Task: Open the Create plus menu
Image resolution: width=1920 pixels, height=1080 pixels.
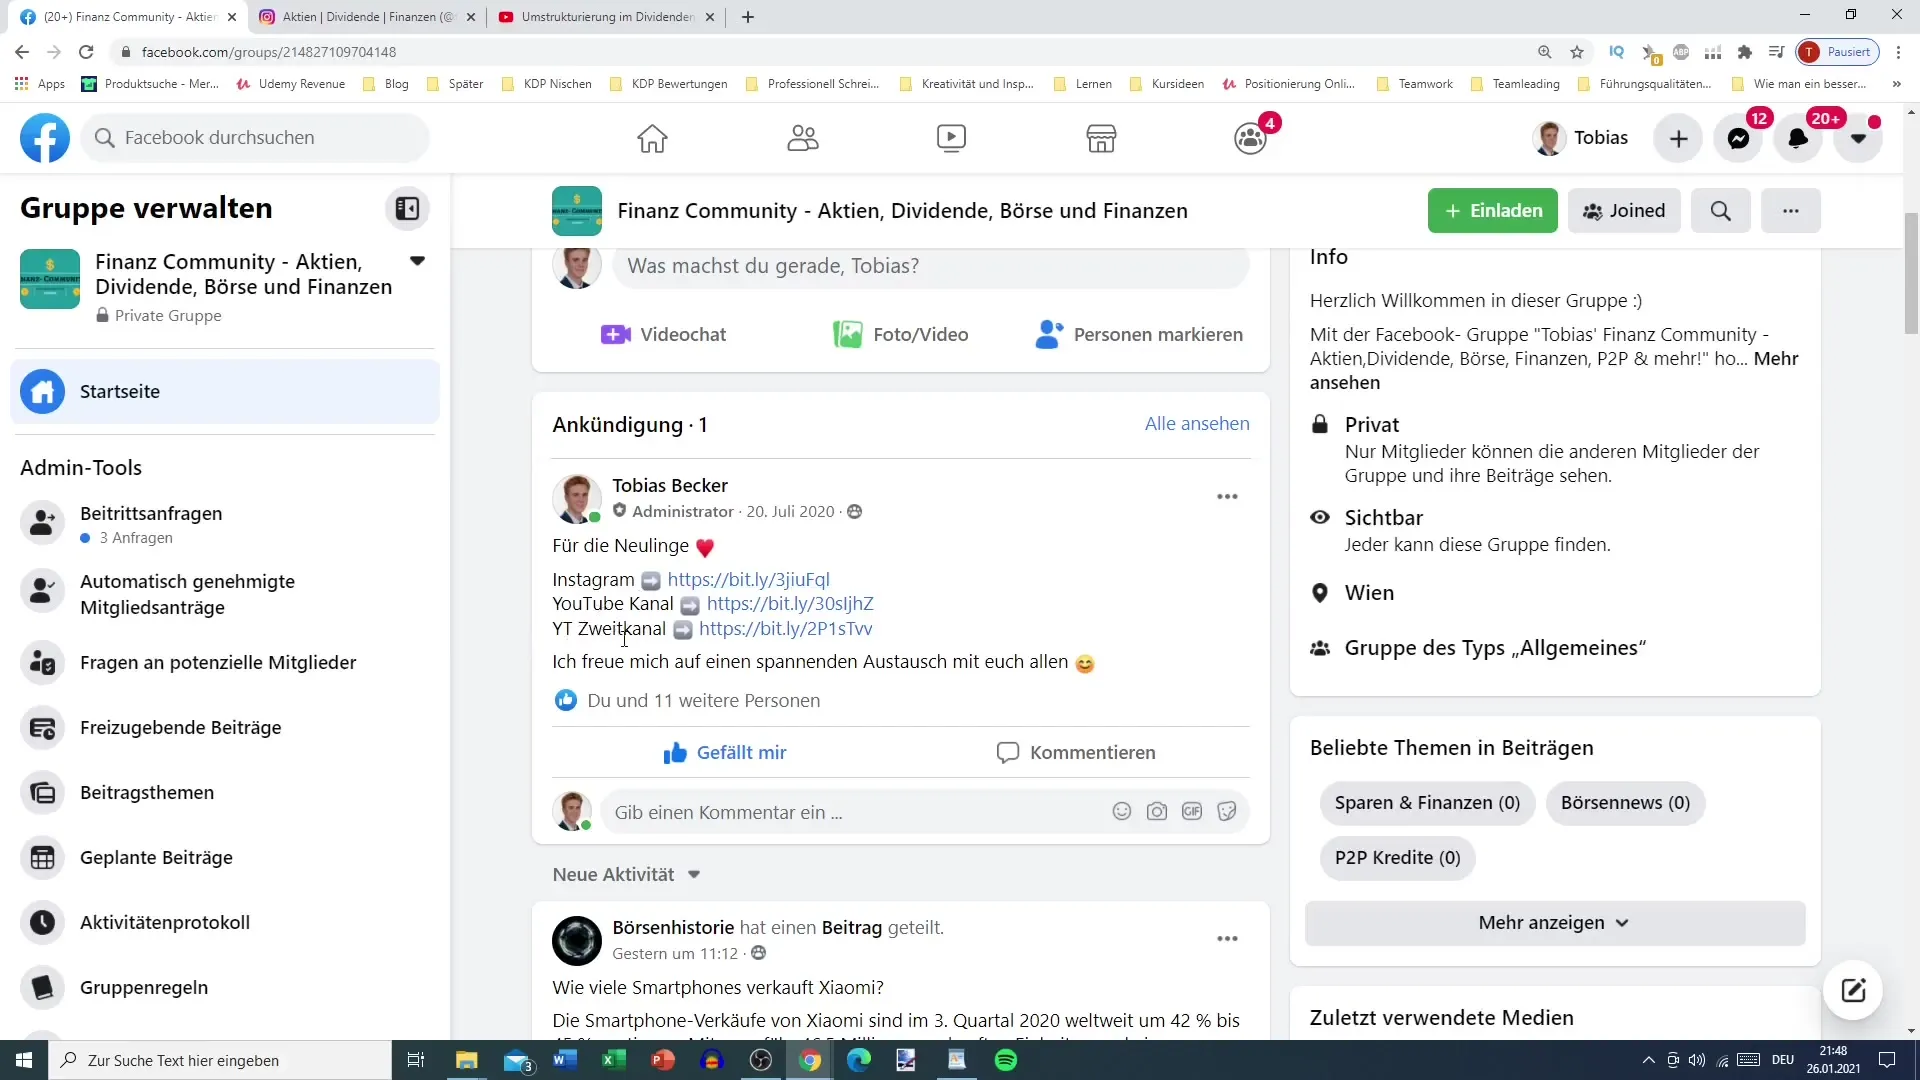Action: [x=1679, y=139]
